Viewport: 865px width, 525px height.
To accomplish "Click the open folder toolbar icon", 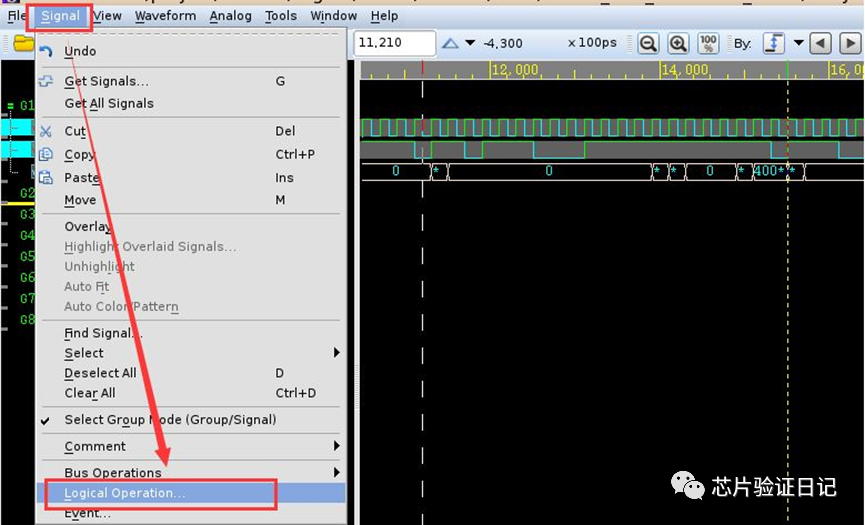I will click(23, 43).
